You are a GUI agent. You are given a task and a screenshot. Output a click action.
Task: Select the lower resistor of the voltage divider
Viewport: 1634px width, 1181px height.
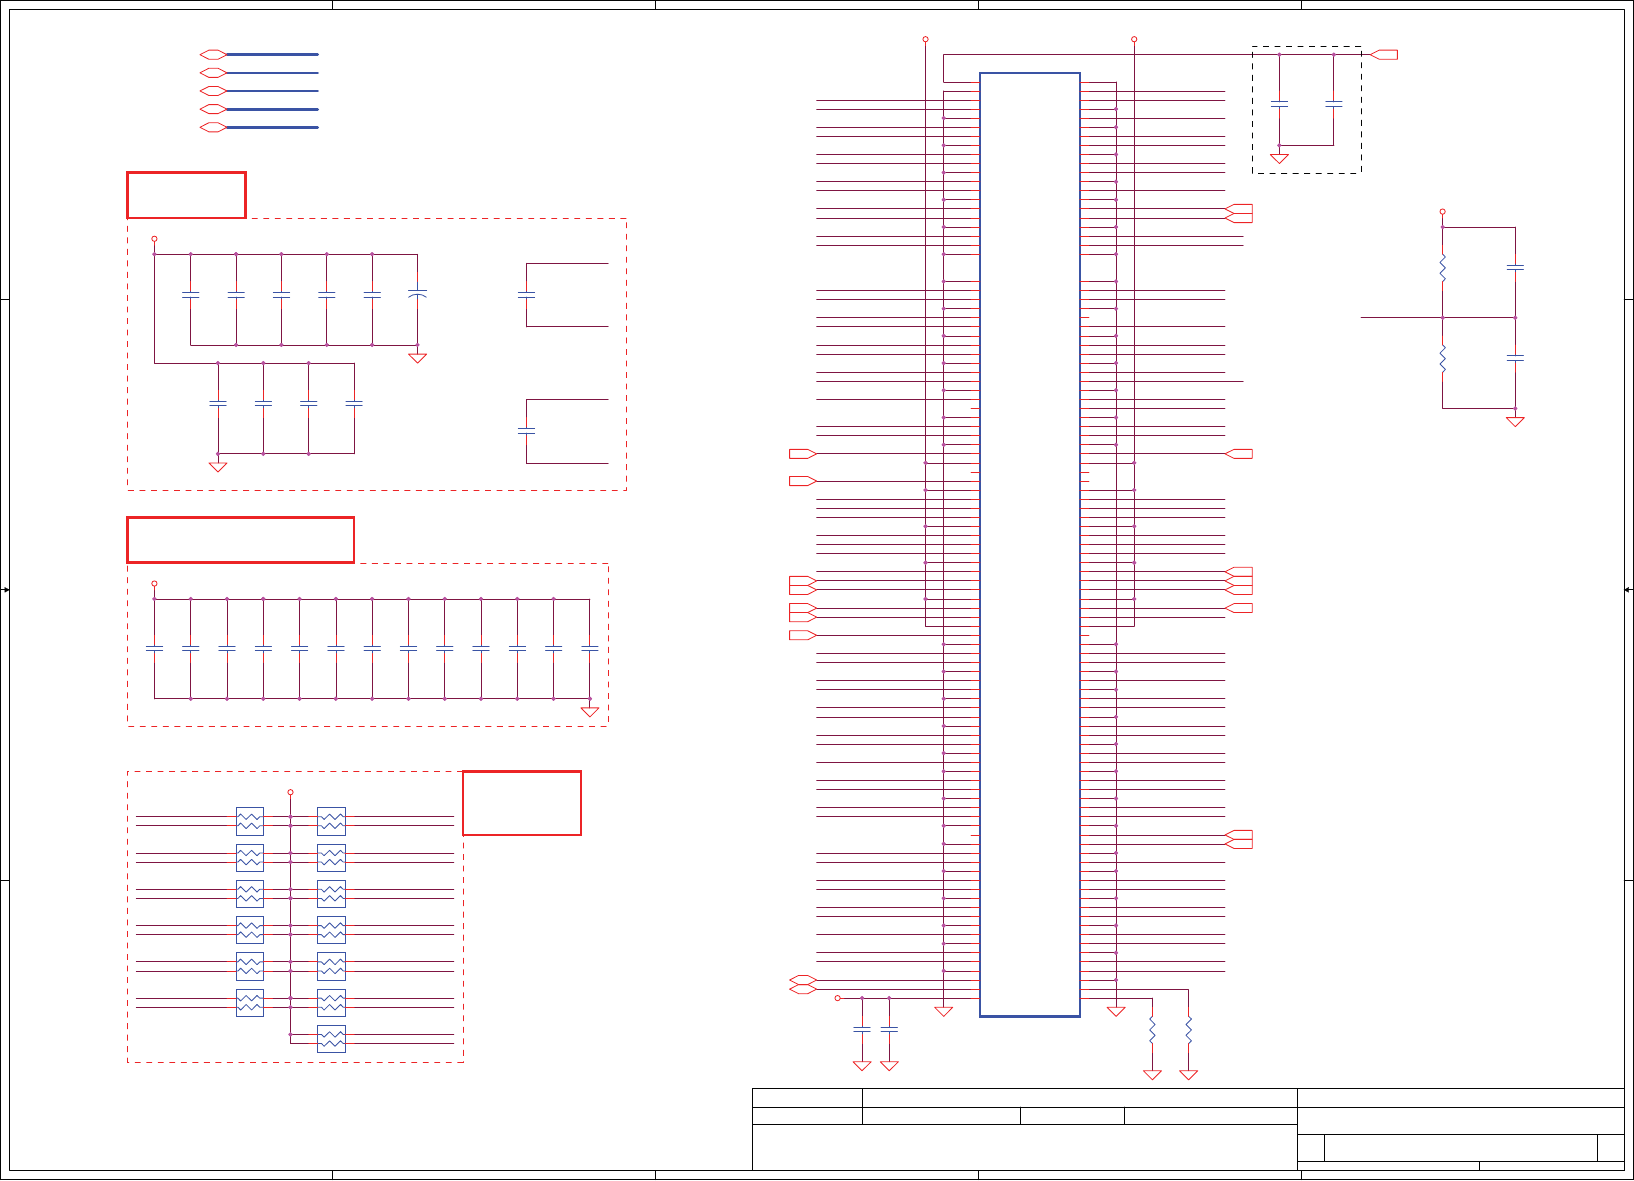(1442, 358)
